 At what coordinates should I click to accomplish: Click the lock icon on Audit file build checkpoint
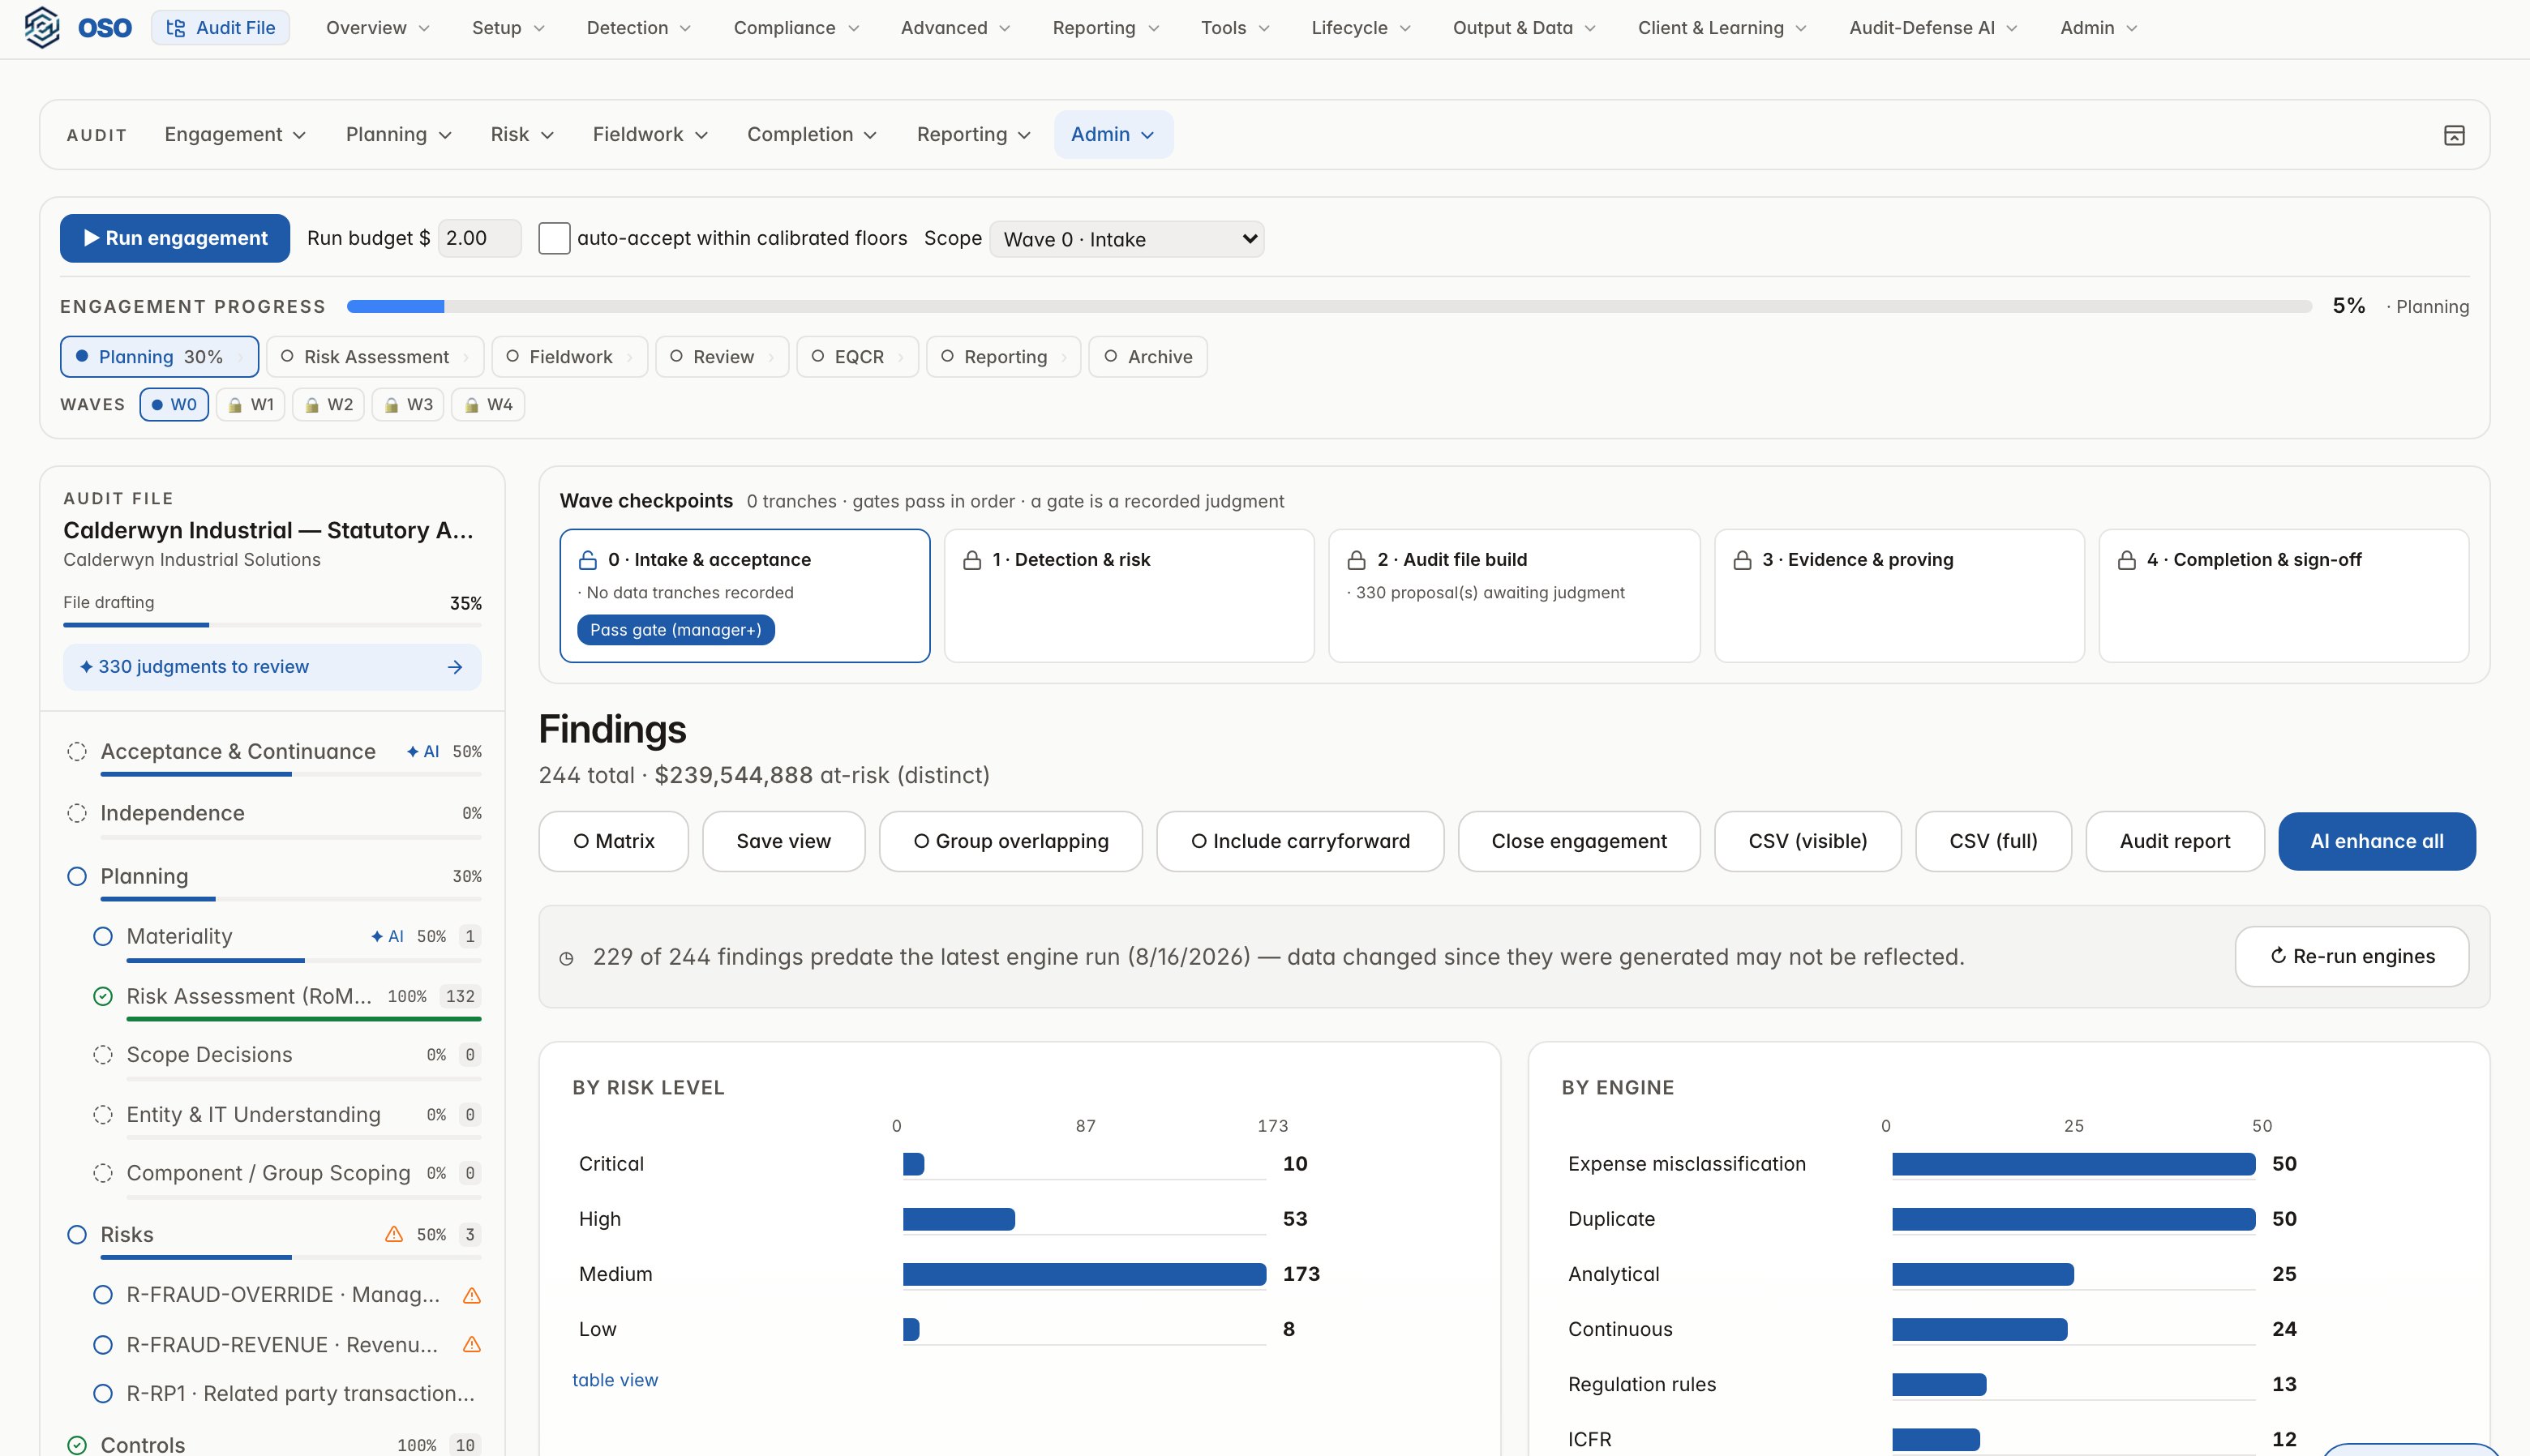(x=1356, y=560)
